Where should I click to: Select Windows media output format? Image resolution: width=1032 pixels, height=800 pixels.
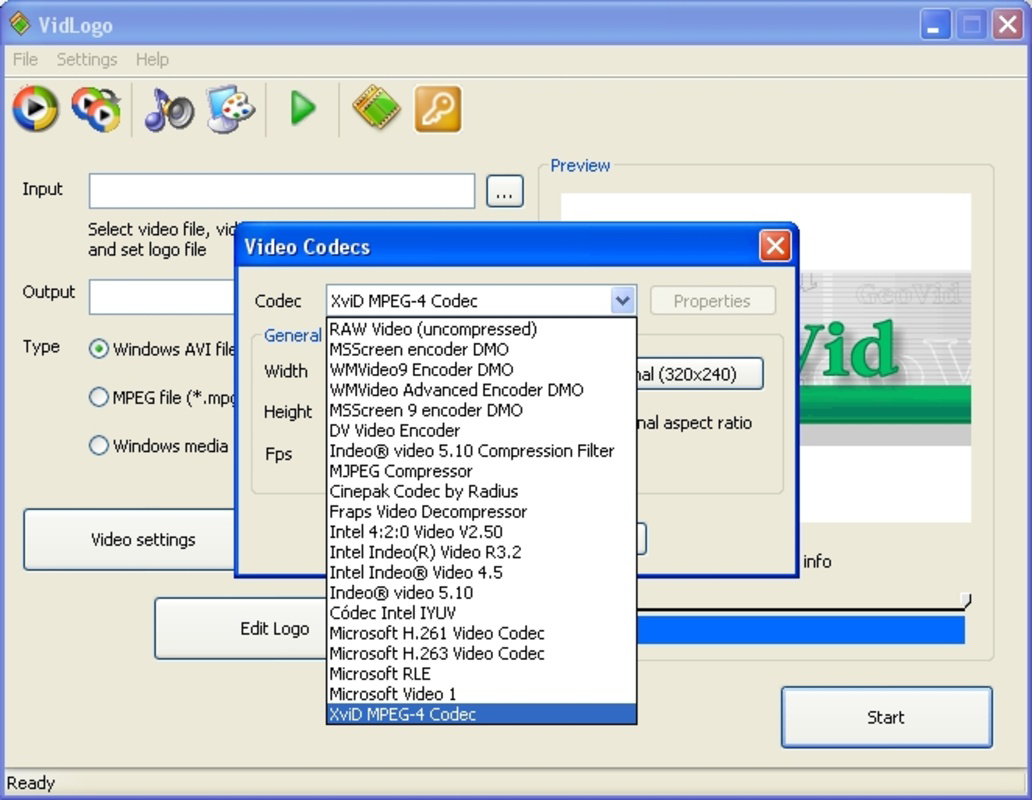pos(99,446)
